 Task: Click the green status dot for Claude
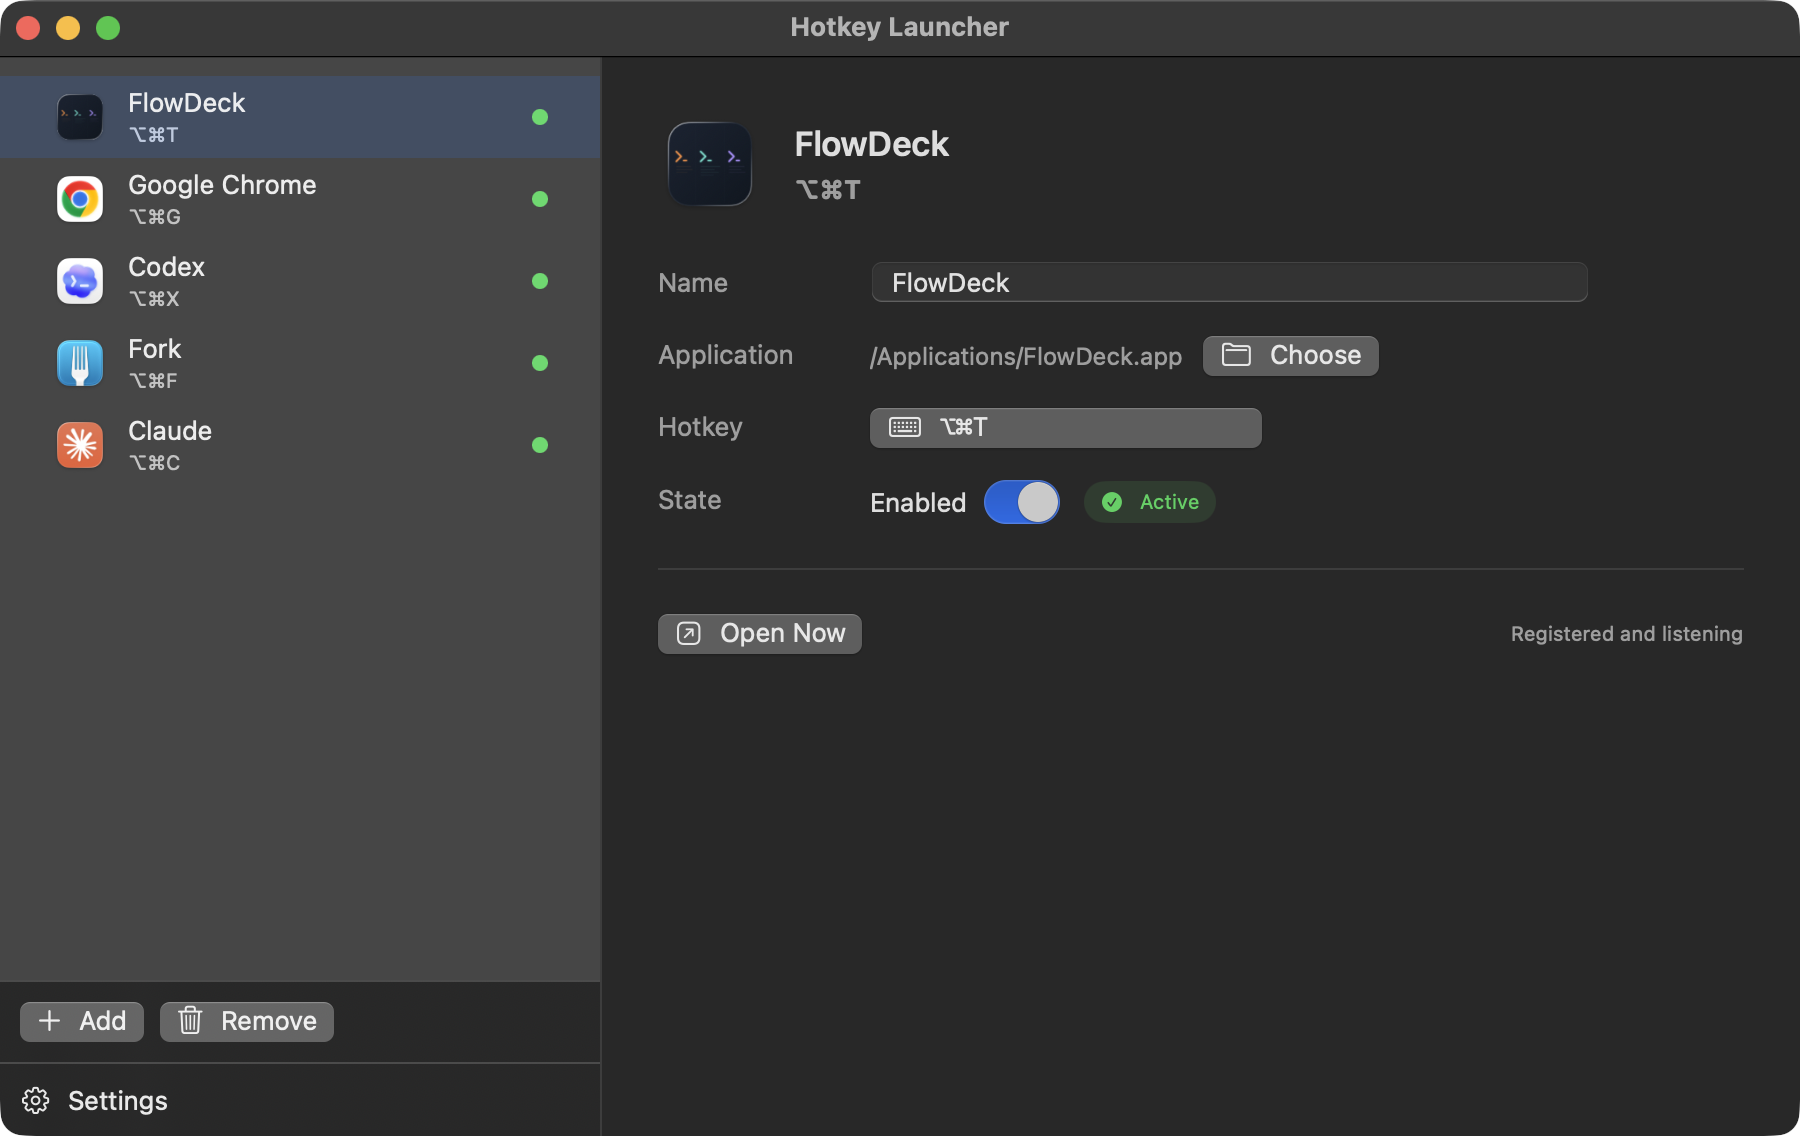(540, 445)
